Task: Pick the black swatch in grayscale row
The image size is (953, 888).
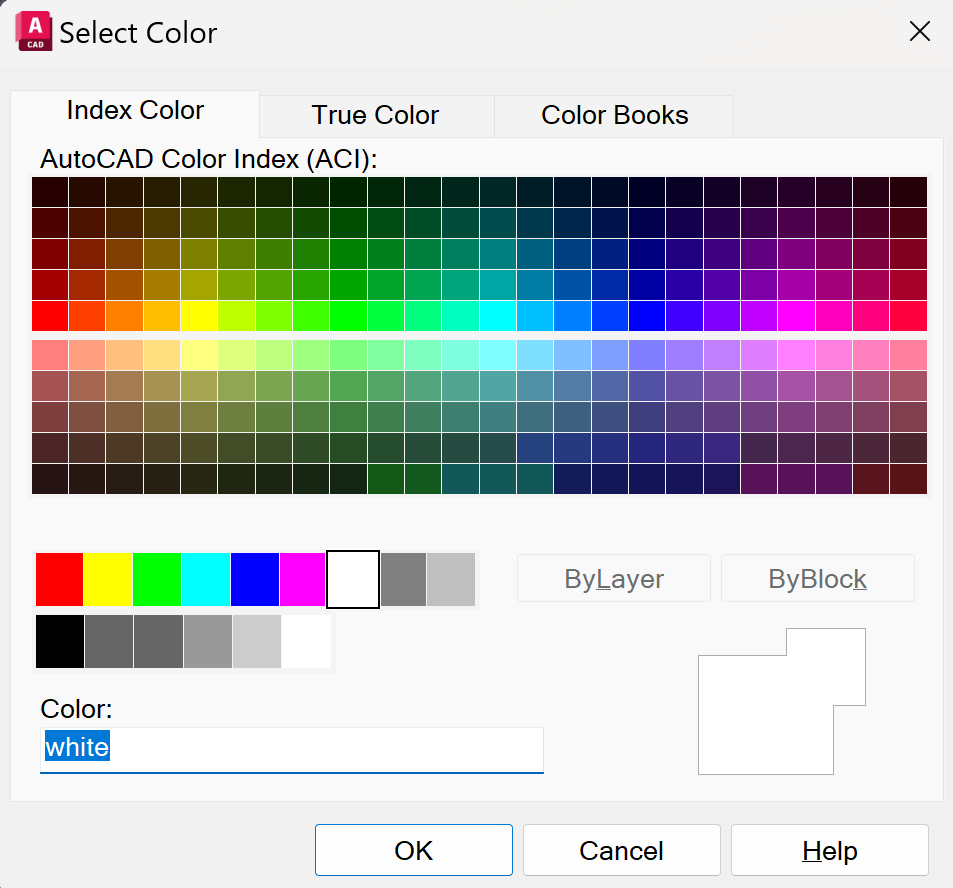Action: point(60,641)
